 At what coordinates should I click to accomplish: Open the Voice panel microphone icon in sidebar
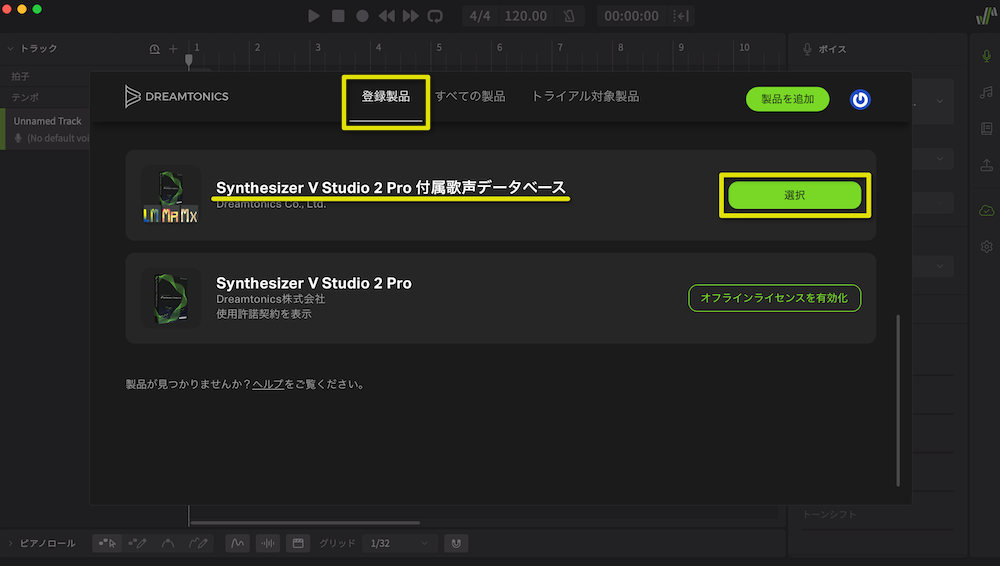tap(986, 56)
